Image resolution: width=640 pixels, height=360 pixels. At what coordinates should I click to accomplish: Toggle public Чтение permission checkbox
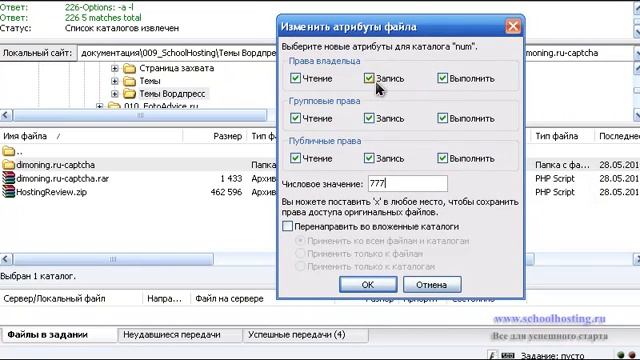[295, 158]
